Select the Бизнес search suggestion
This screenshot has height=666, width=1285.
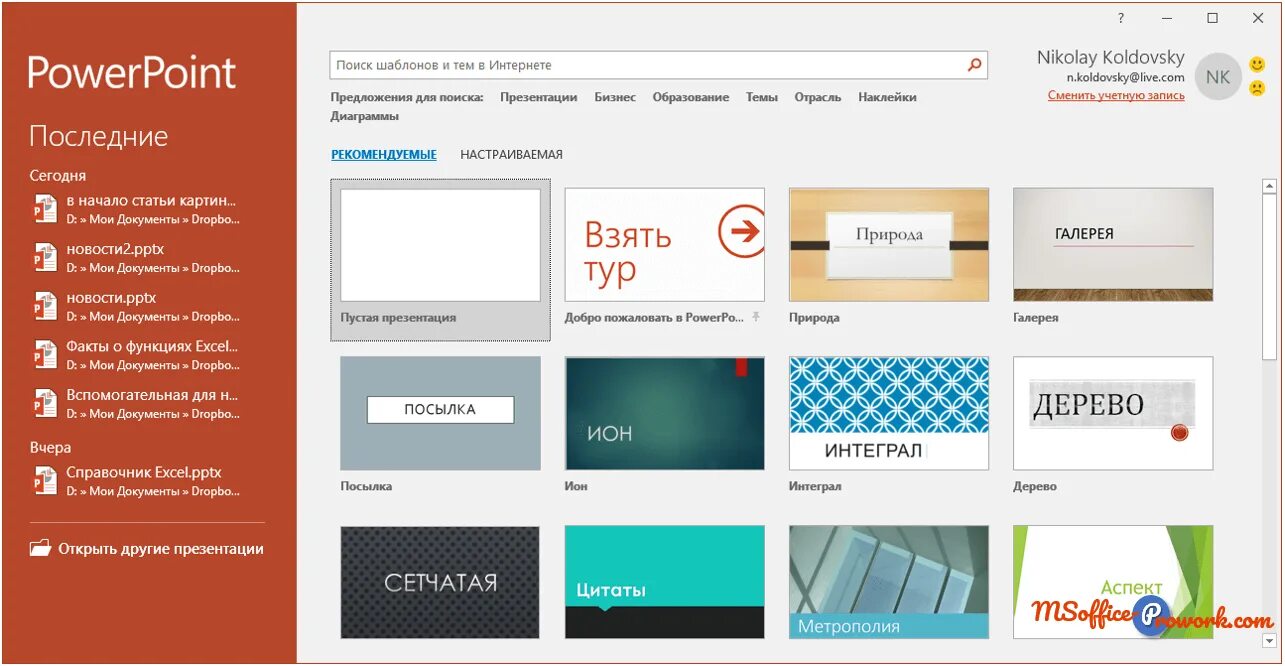click(x=615, y=97)
